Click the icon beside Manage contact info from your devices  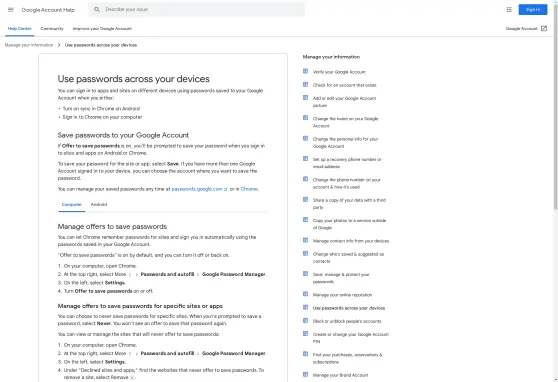(x=305, y=240)
